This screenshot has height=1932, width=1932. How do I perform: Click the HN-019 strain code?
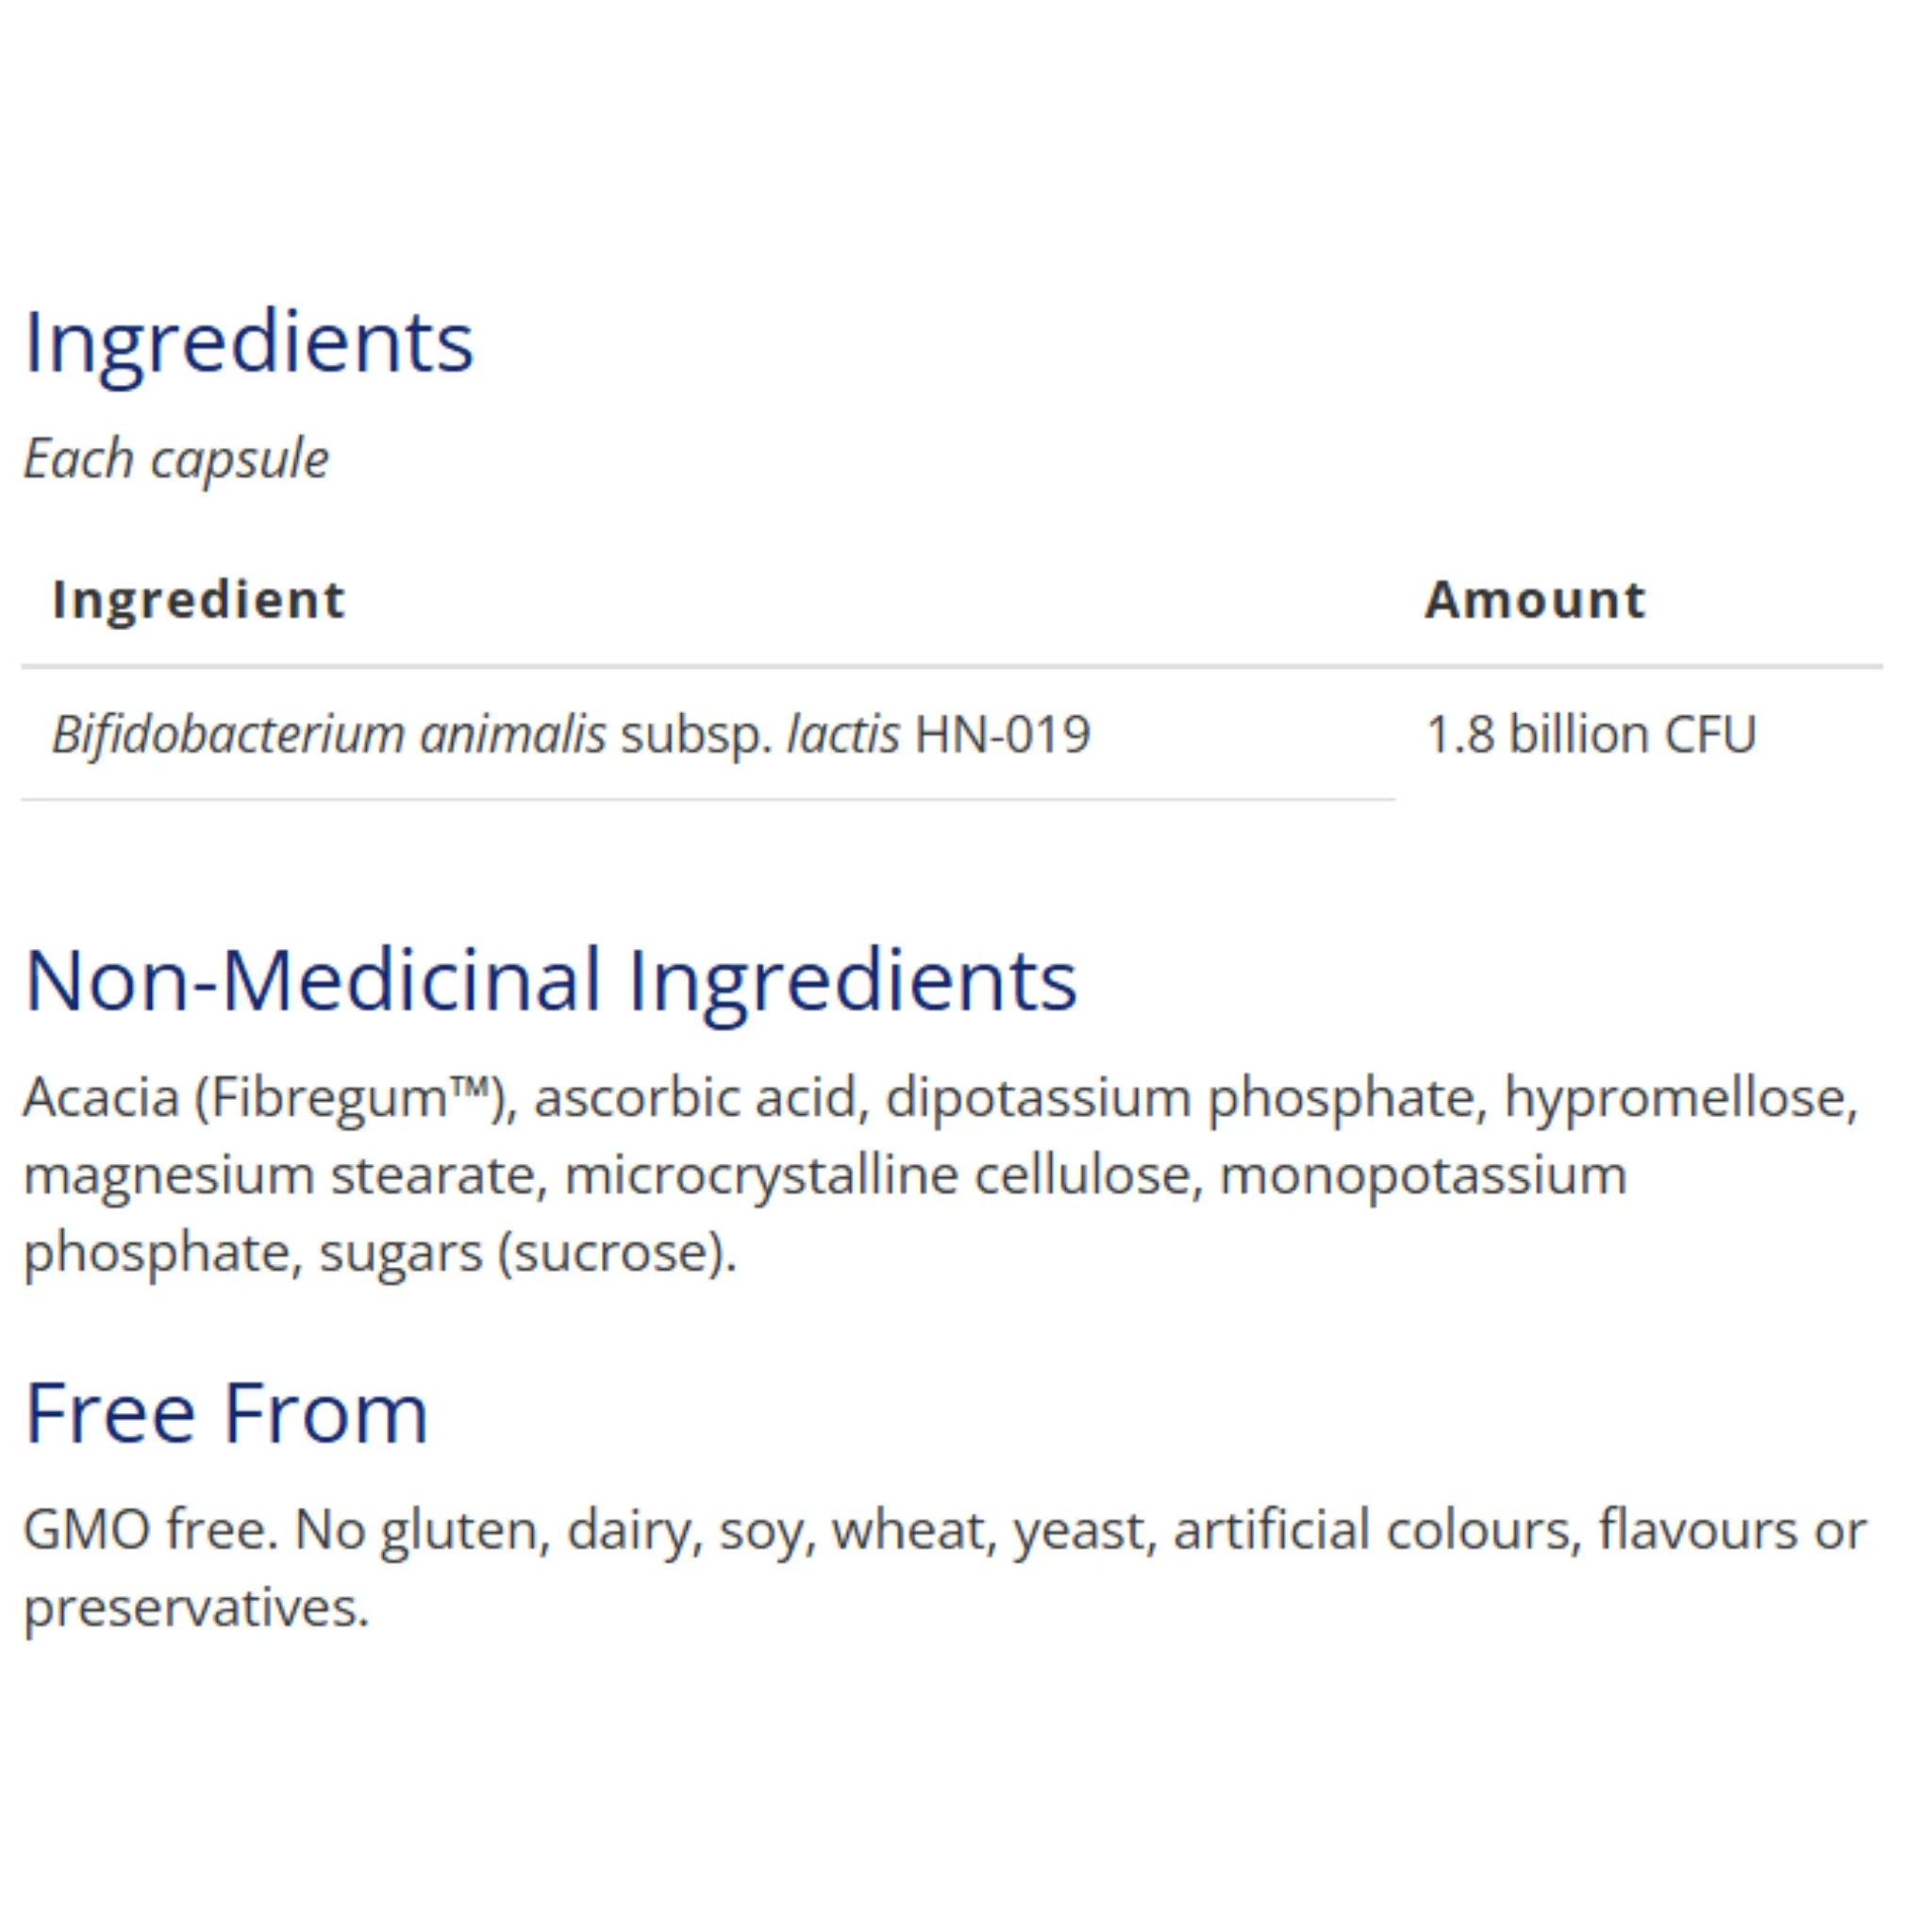1002,734
